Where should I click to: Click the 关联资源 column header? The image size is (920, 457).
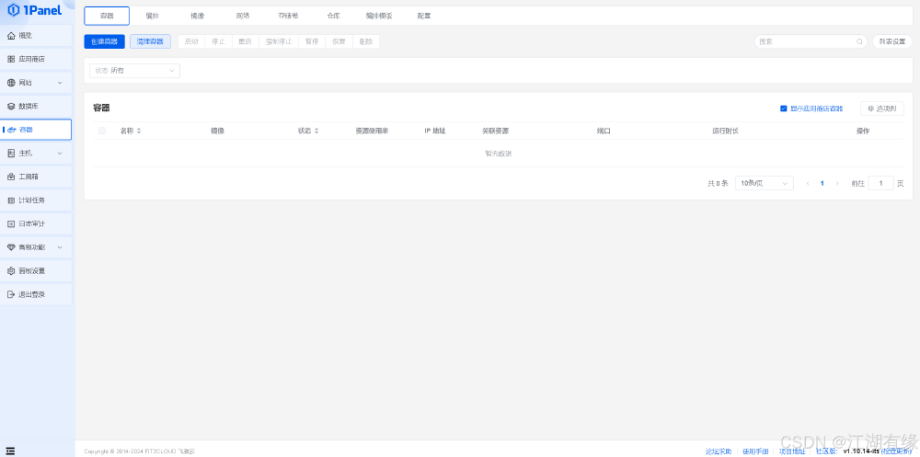(x=495, y=131)
